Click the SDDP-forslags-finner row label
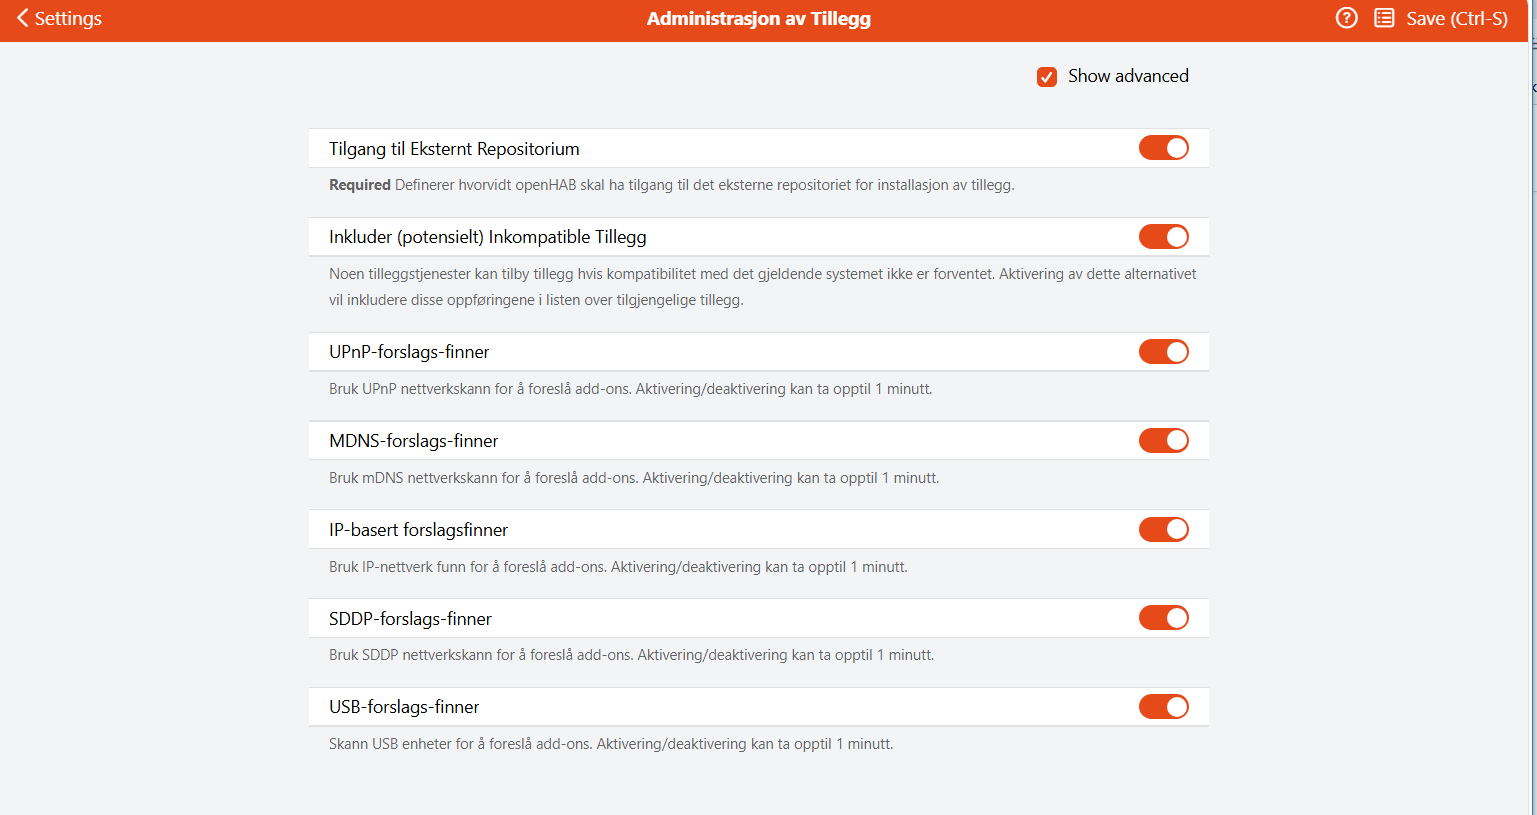Screen dimensions: 1537x815 click(x=410, y=619)
